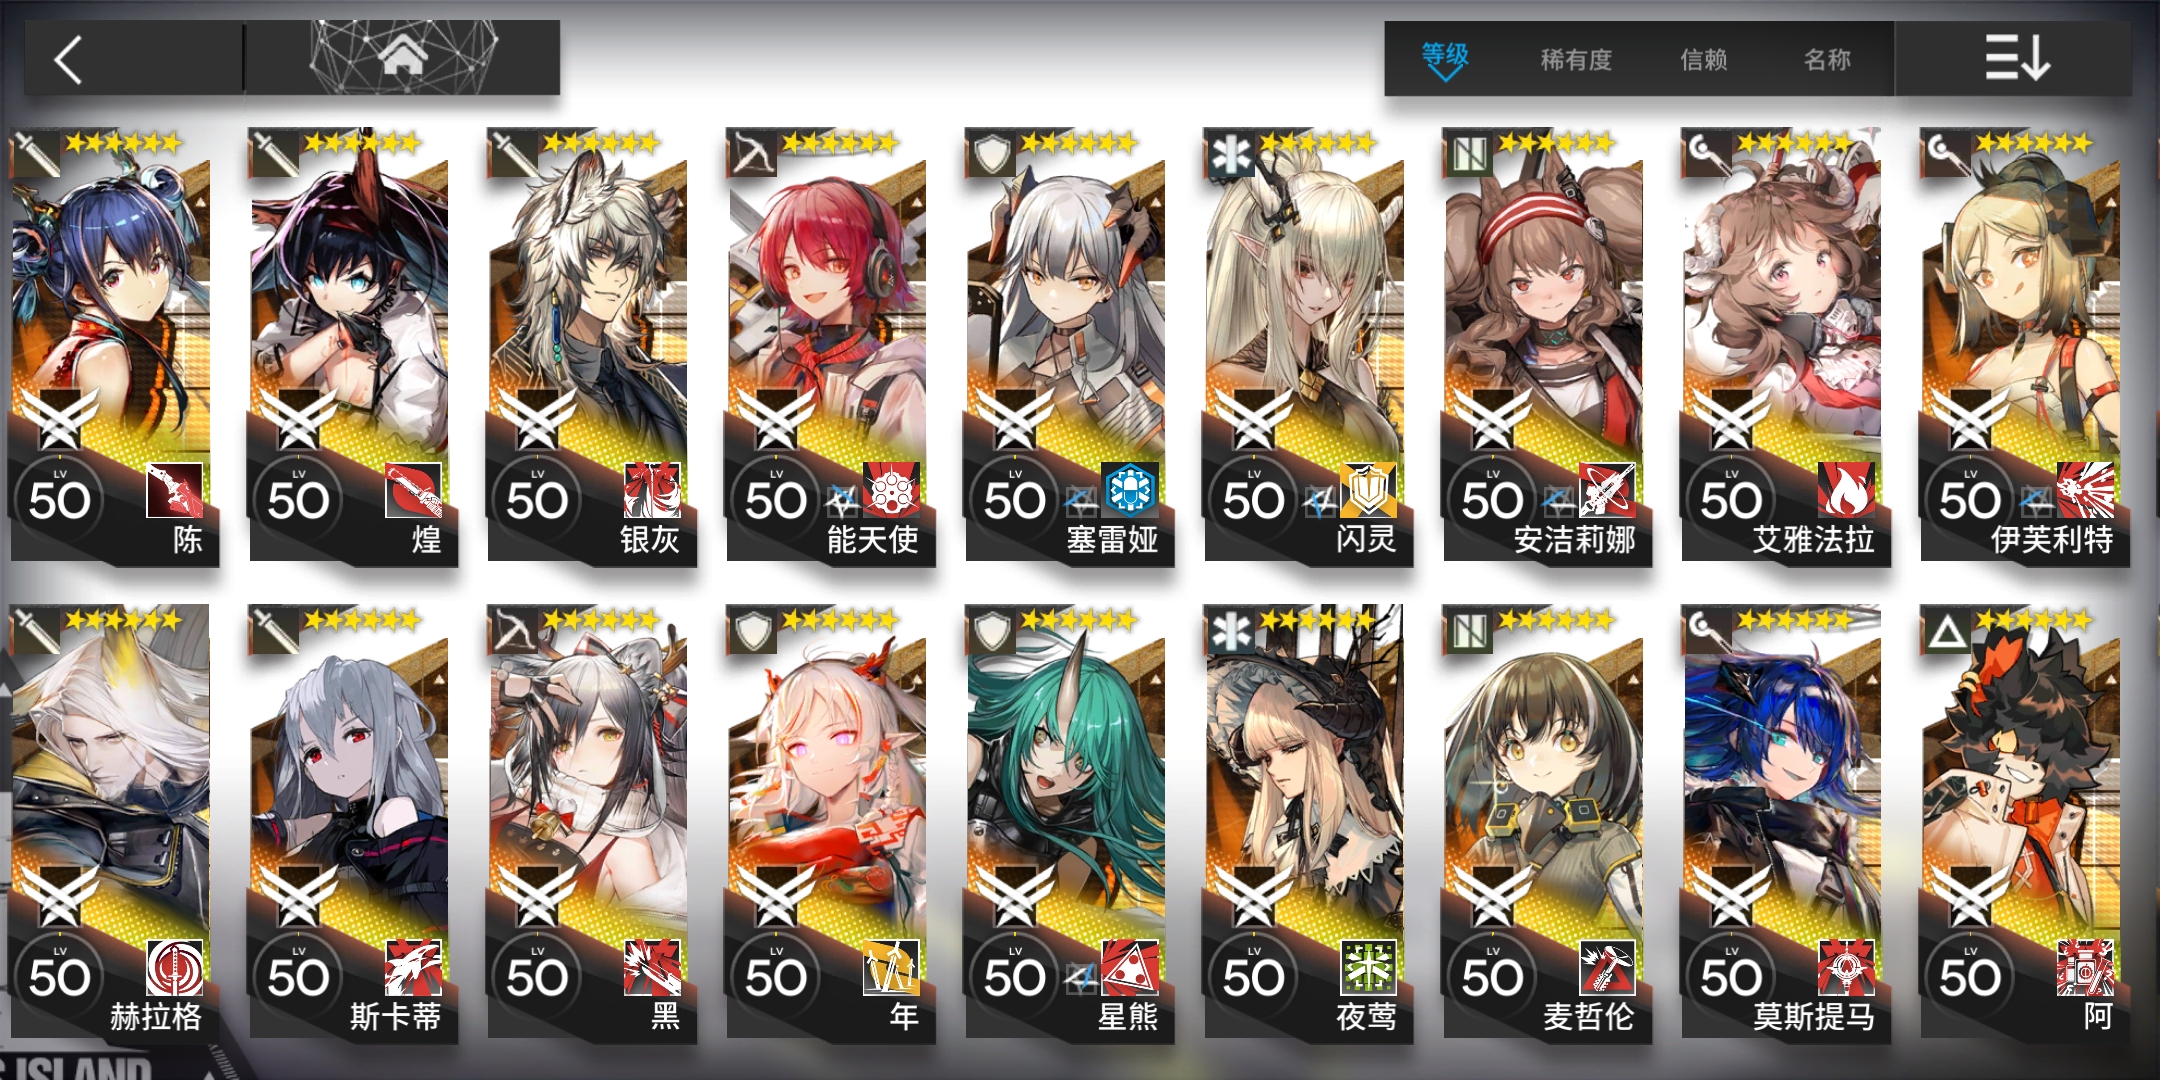The height and width of the screenshot is (1080, 2160).
Task: Click 闪灵's shield skill icon
Action: point(1368,490)
